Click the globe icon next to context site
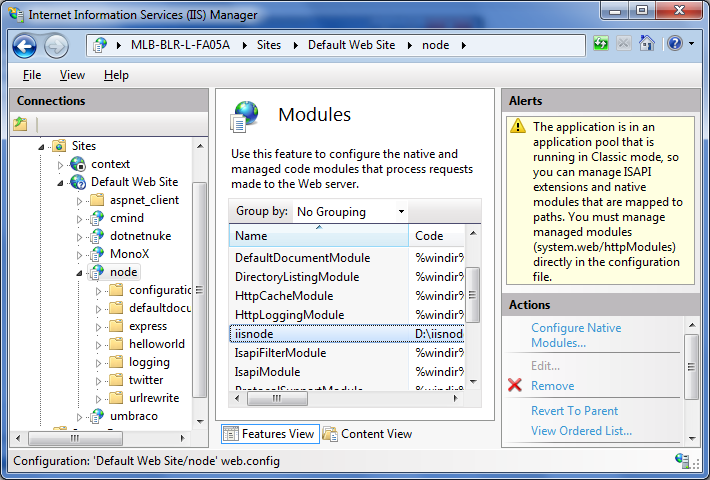This screenshot has height=480, width=710. coord(78,164)
